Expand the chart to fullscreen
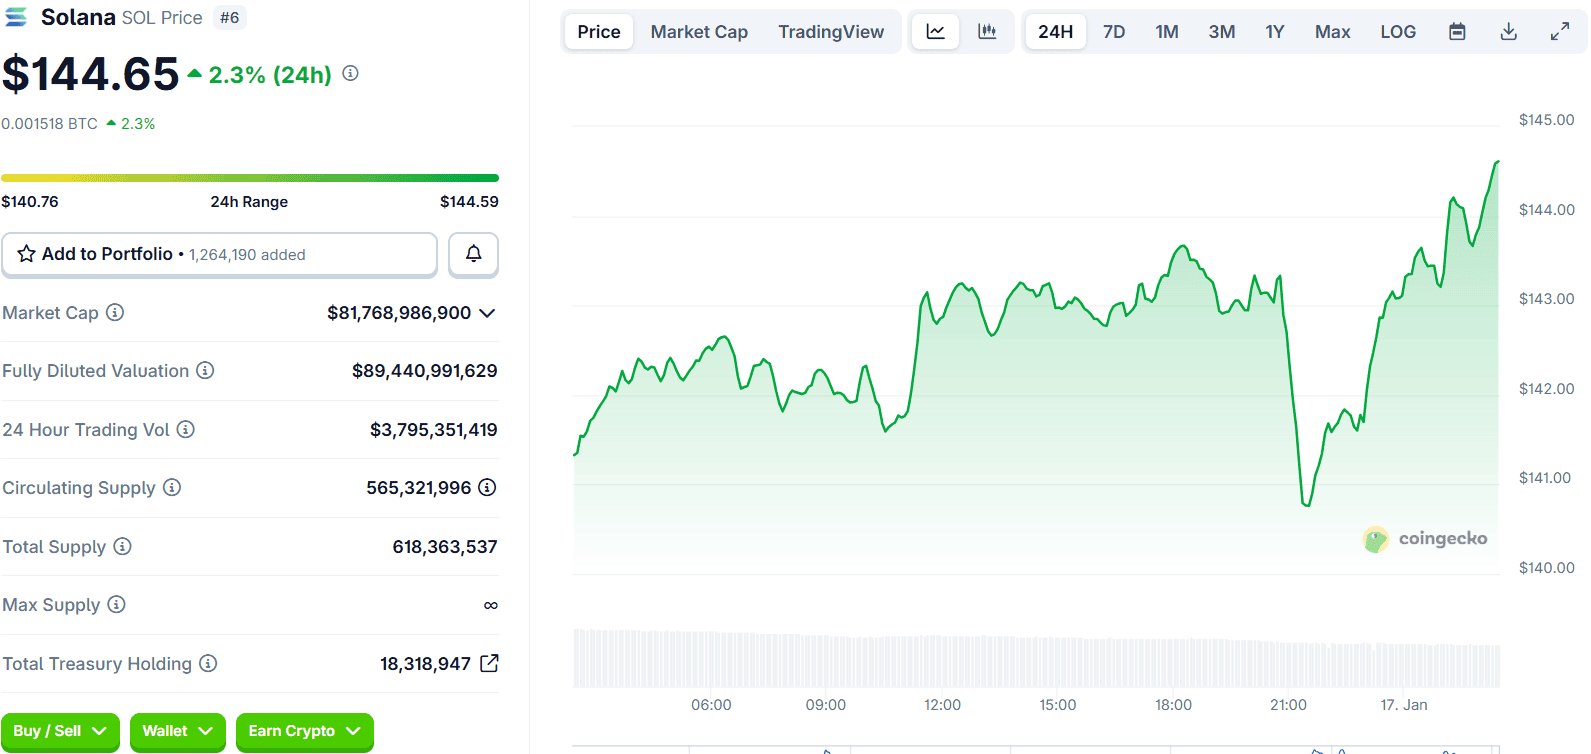 point(1559,32)
